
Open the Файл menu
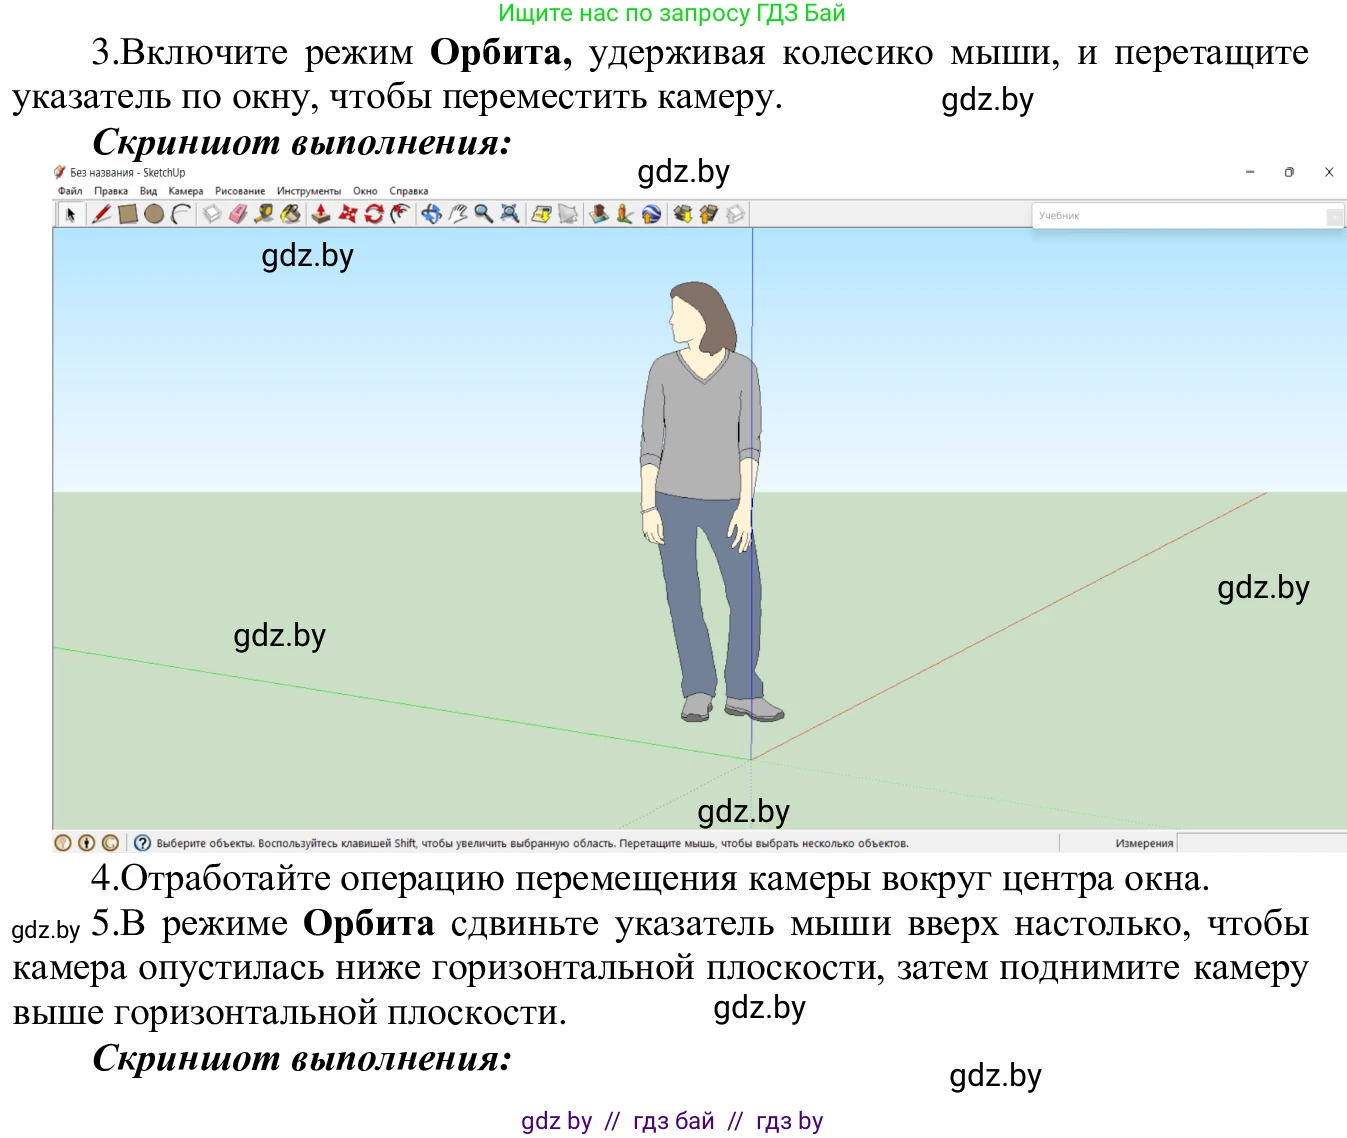[70, 191]
